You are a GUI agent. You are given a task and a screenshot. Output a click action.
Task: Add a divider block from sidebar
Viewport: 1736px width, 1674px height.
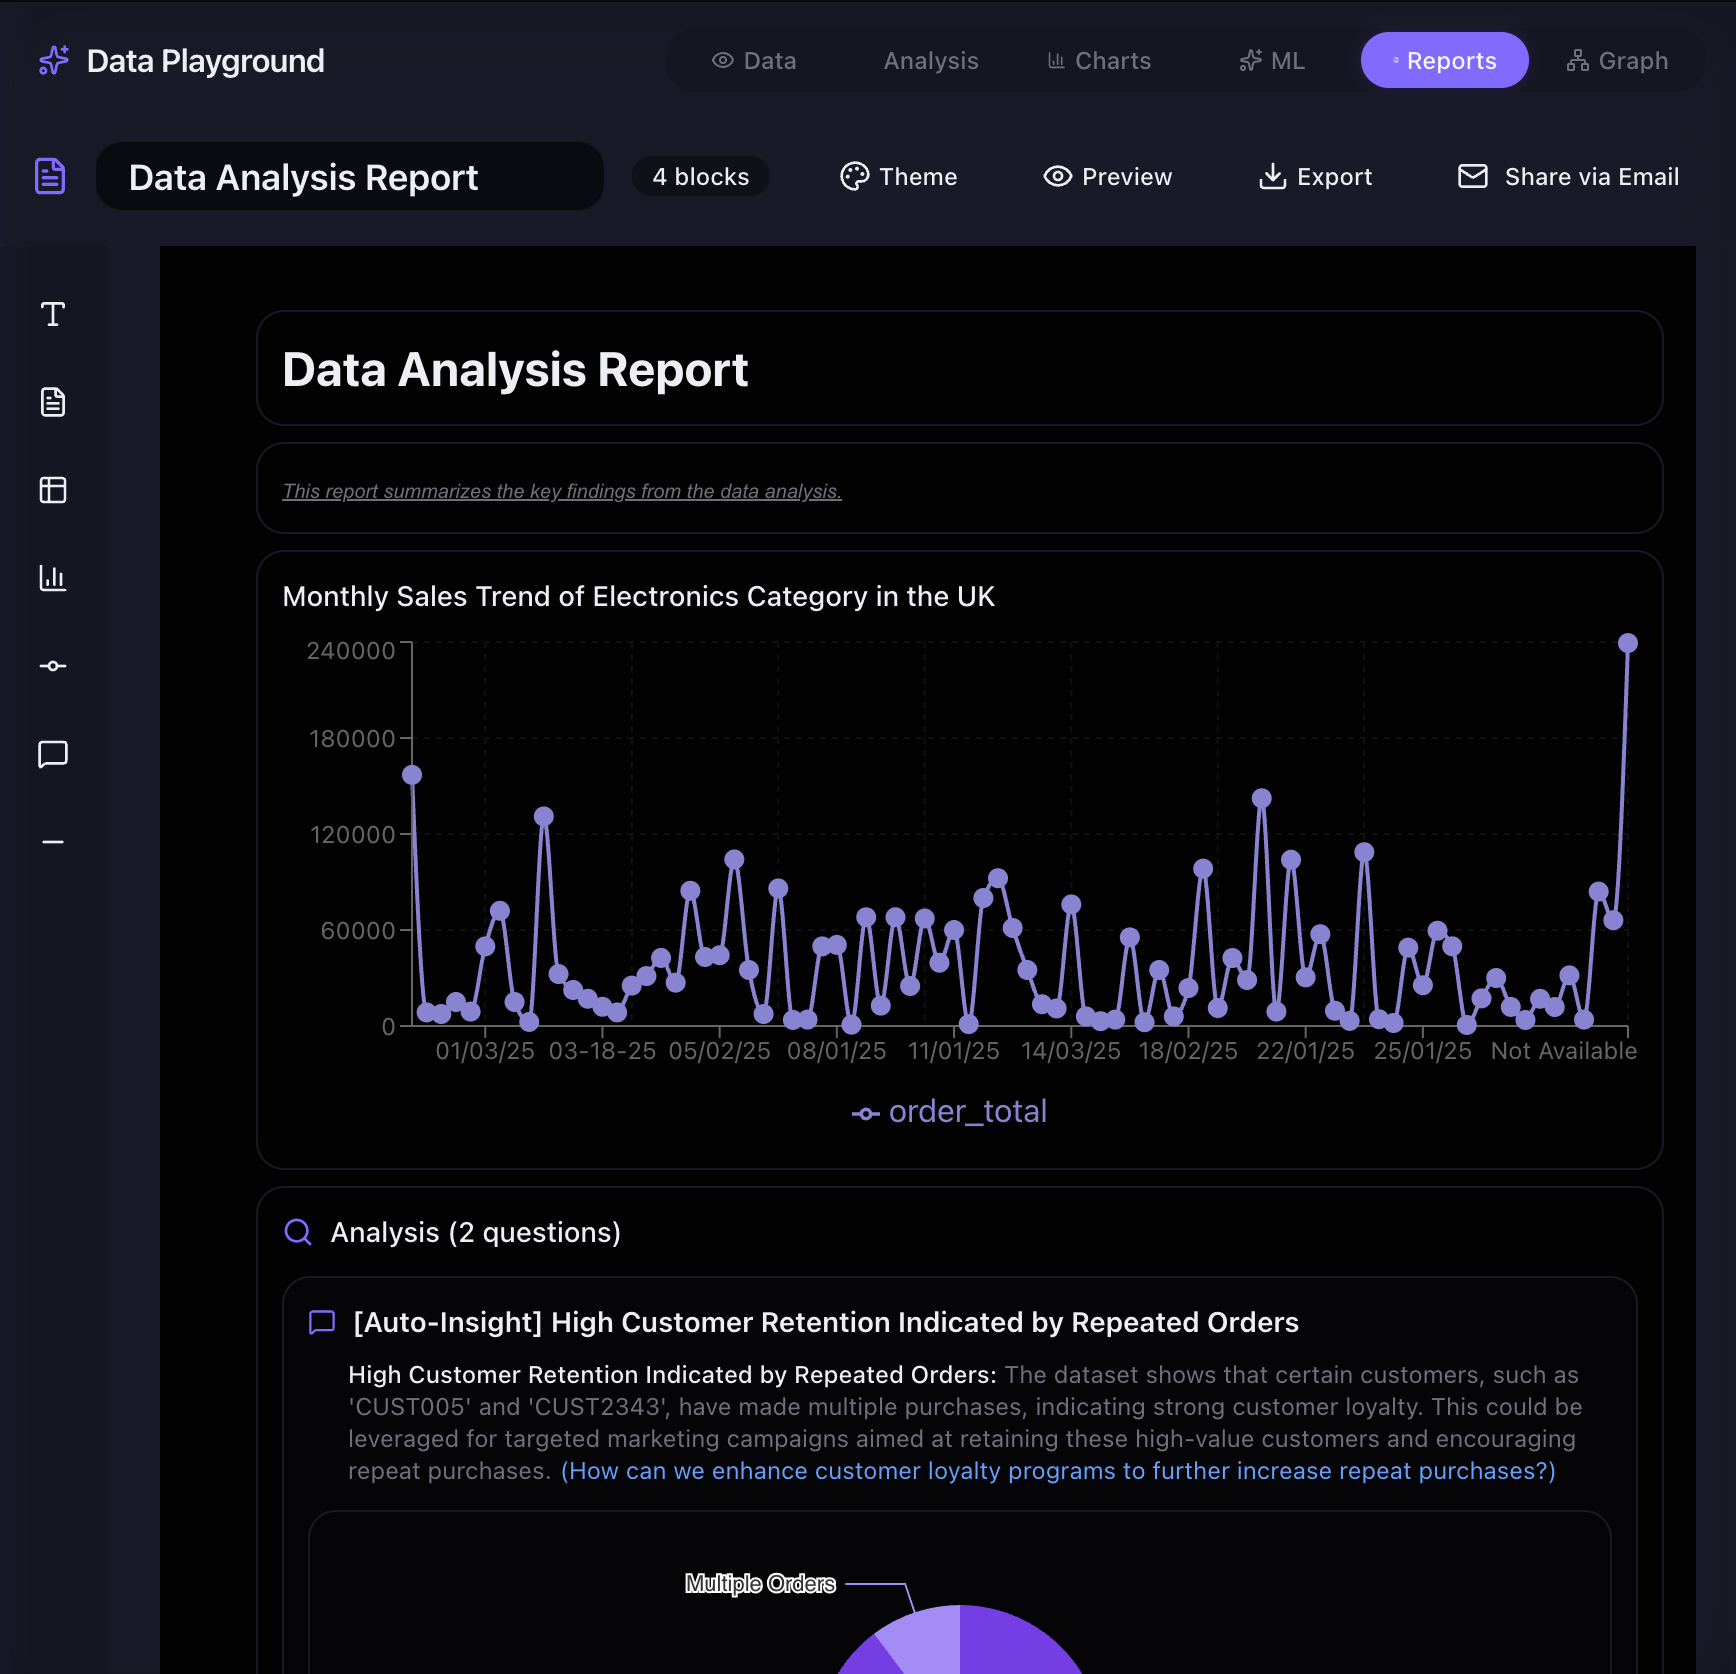pyautogui.click(x=53, y=842)
